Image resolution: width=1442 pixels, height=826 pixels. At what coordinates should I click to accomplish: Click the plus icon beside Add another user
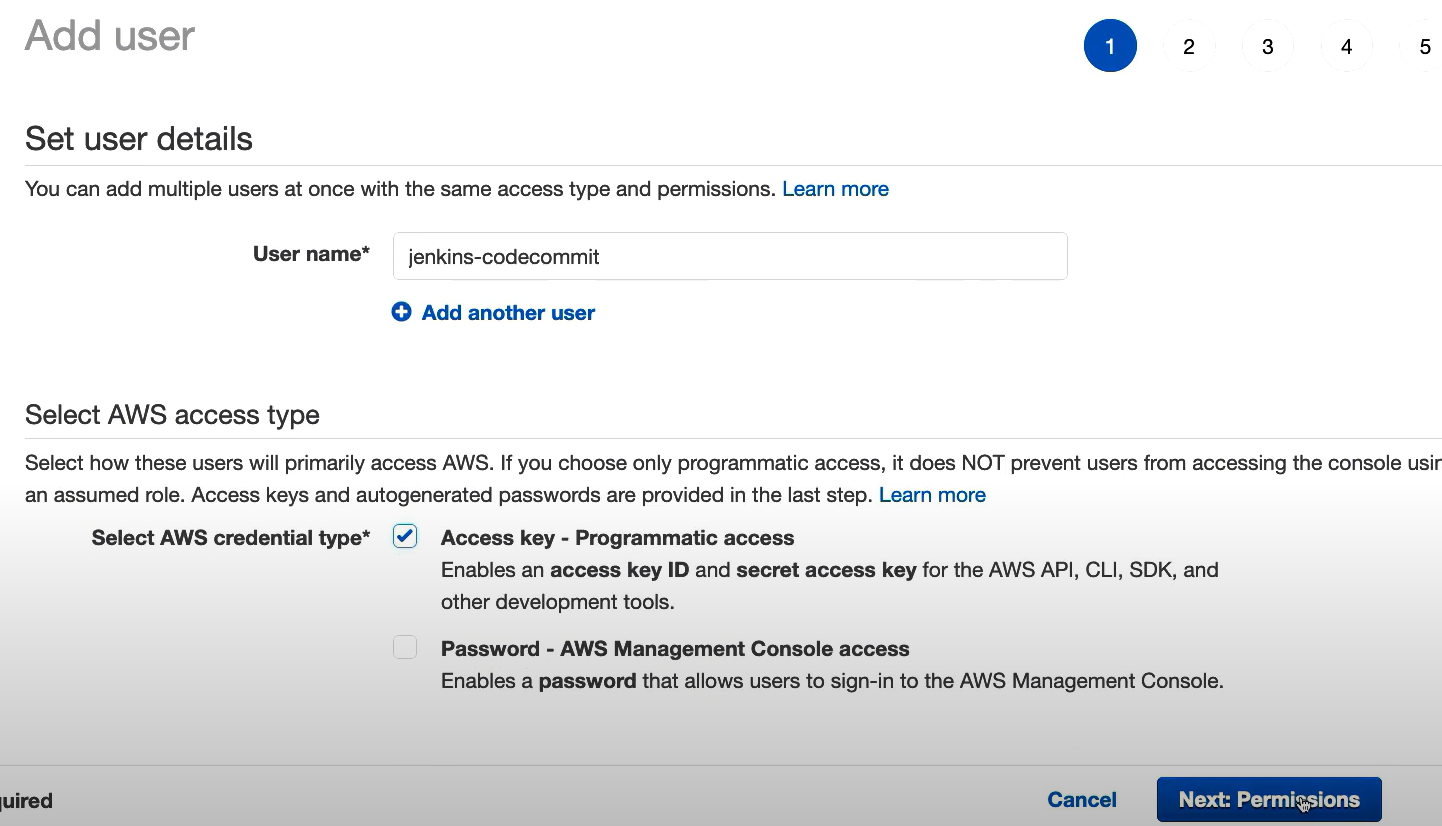click(401, 312)
